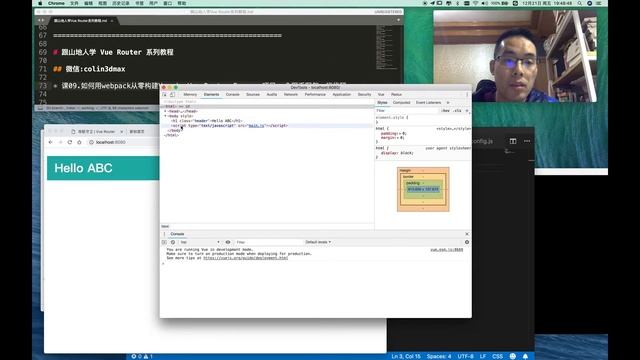
Task: Open the Chrome menu in macOS menu bar
Action: coord(56,3)
